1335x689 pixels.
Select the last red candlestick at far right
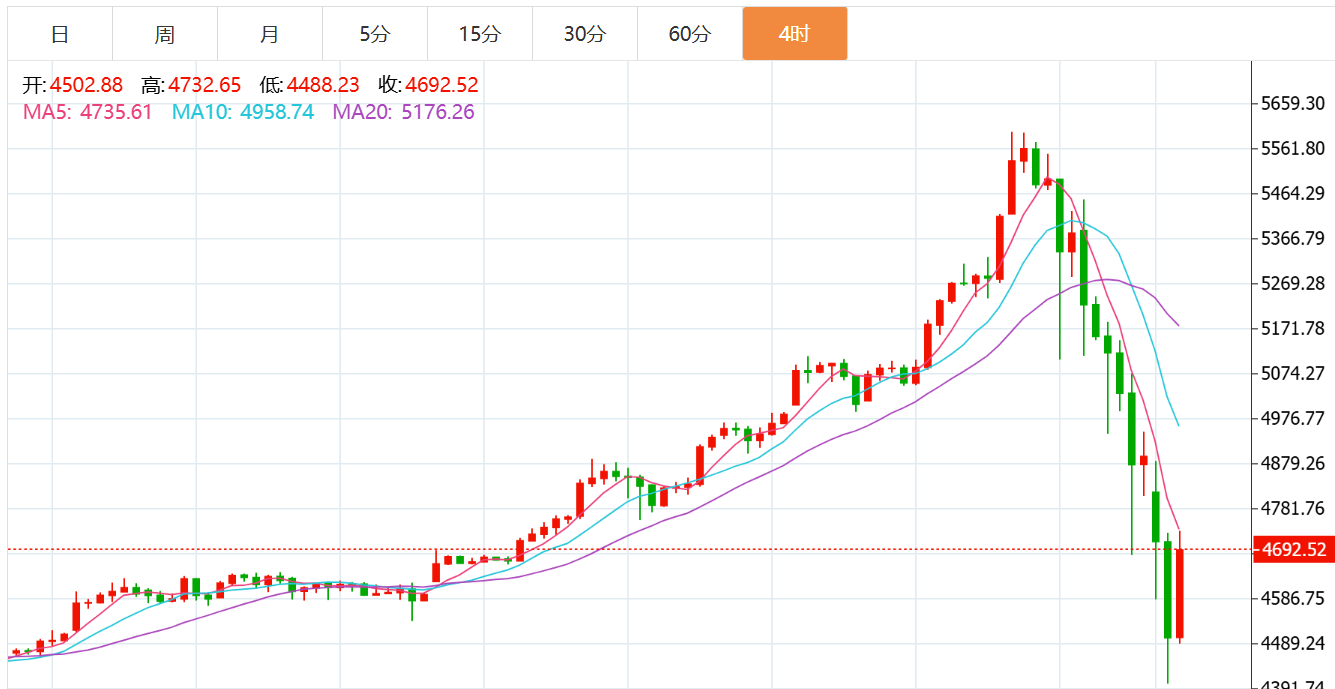[1180, 593]
